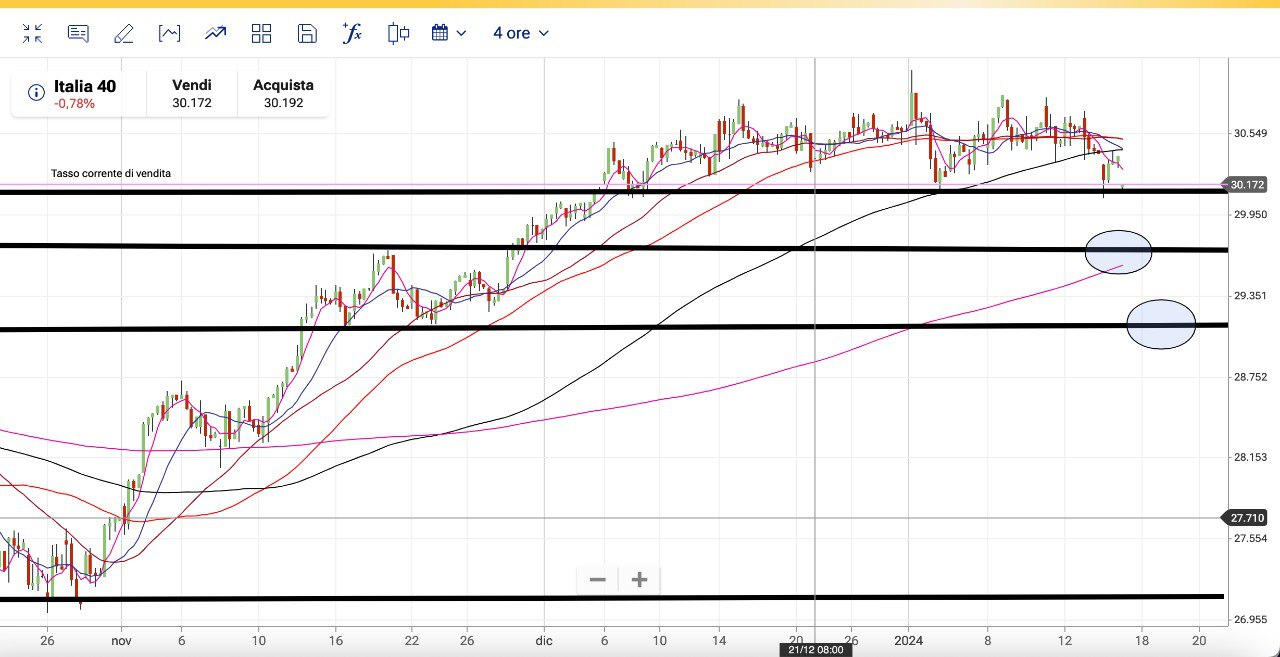
Task: Expand the calendar date range dropdown
Action: tap(449, 33)
